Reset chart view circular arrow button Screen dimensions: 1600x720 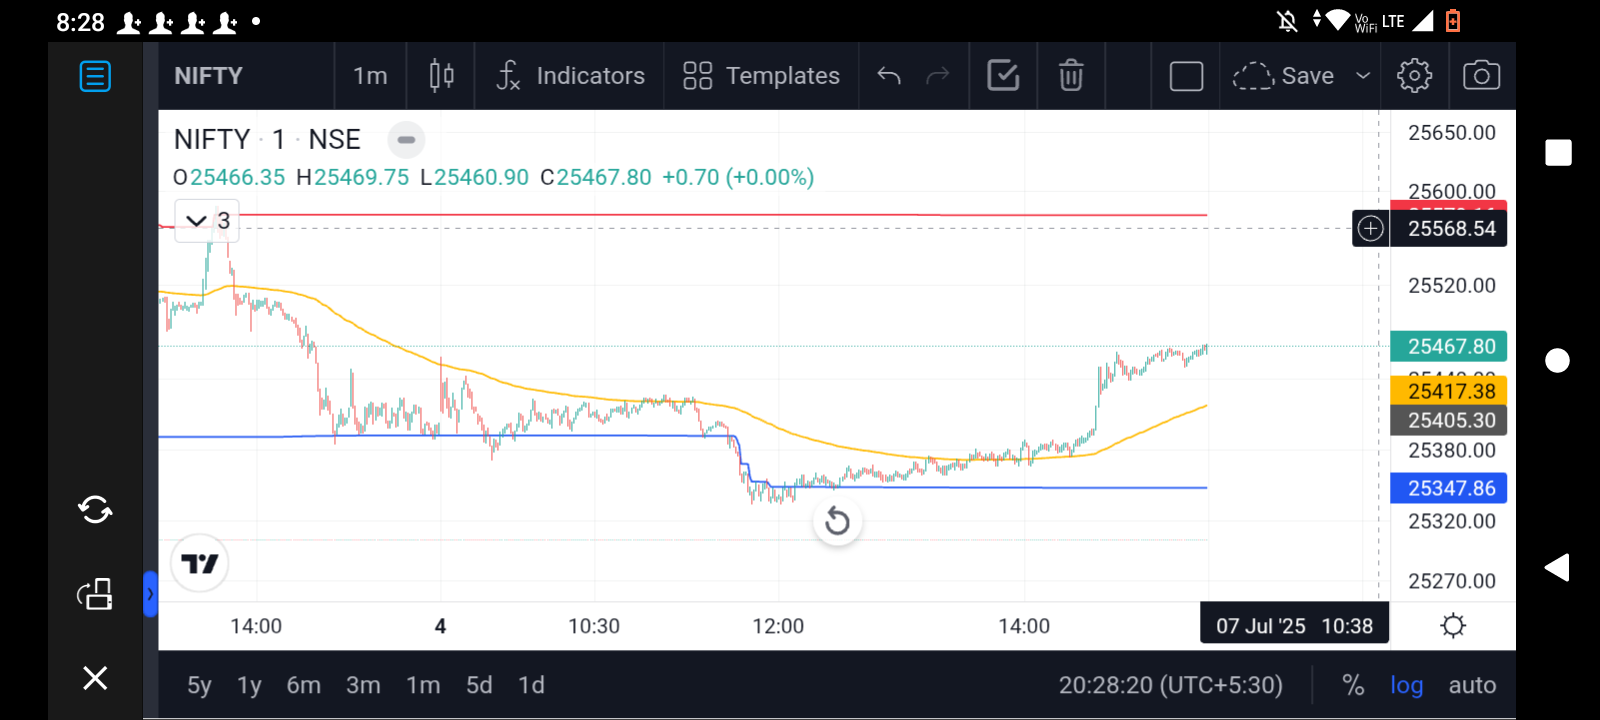coord(837,521)
